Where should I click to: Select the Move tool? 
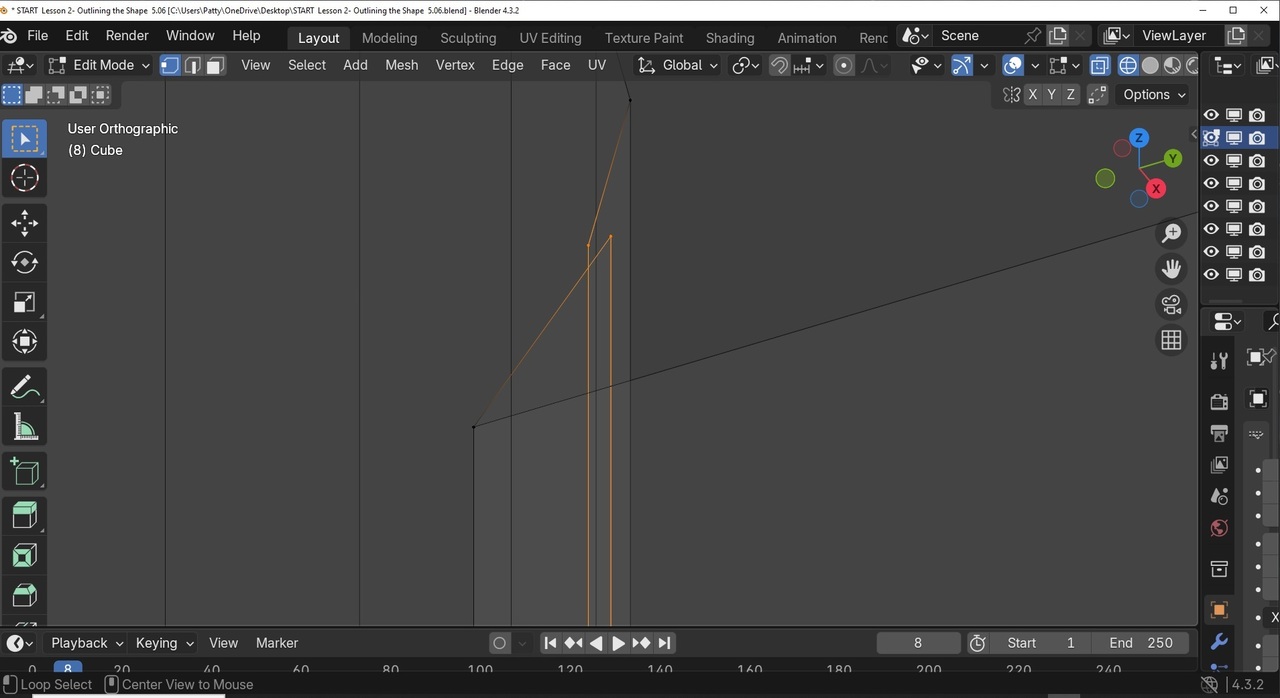[x=24, y=223]
